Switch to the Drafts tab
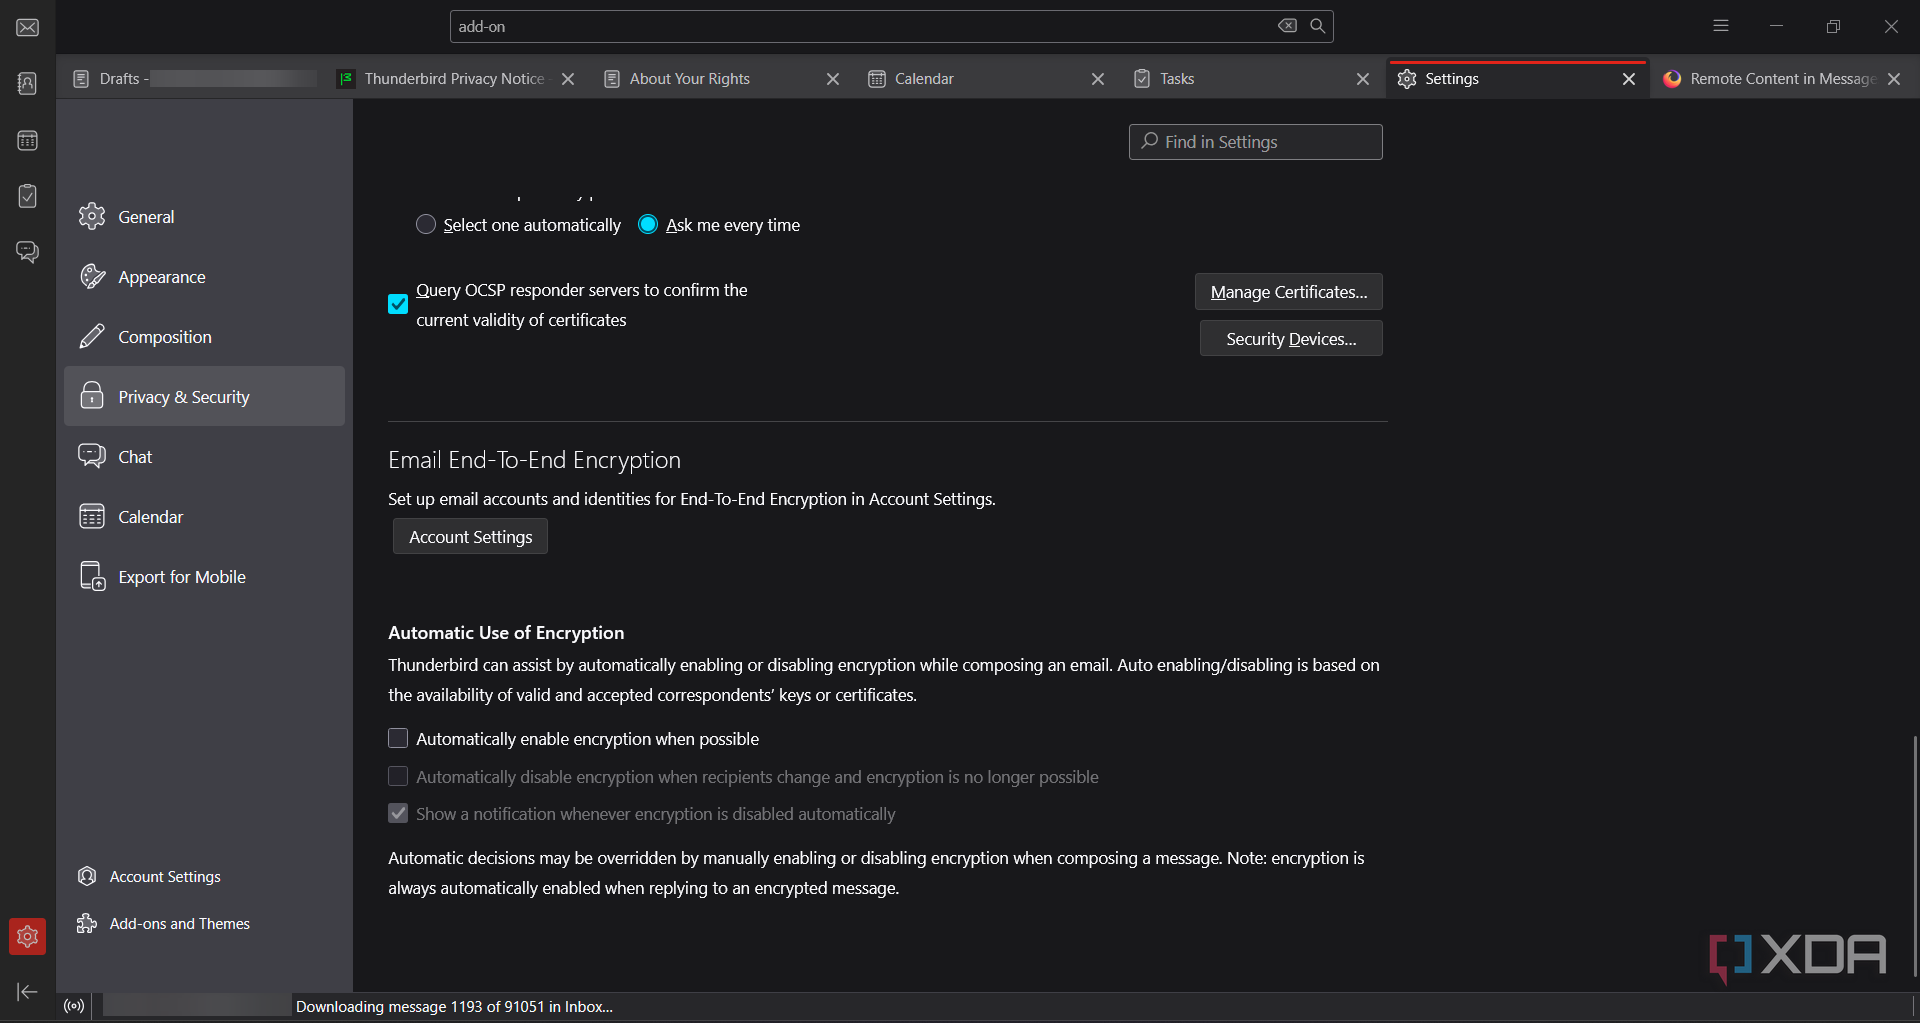Viewport: 1920px width, 1023px height. (x=193, y=79)
